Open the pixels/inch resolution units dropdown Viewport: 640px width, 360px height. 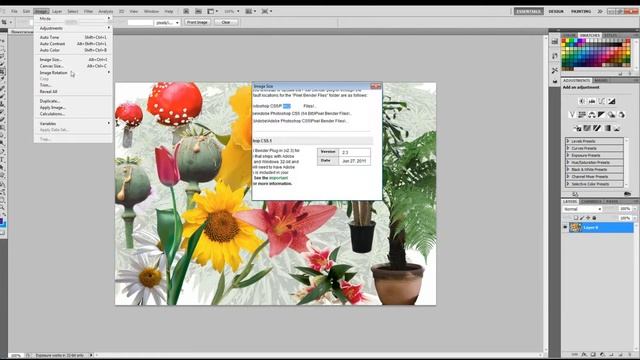click(167, 22)
